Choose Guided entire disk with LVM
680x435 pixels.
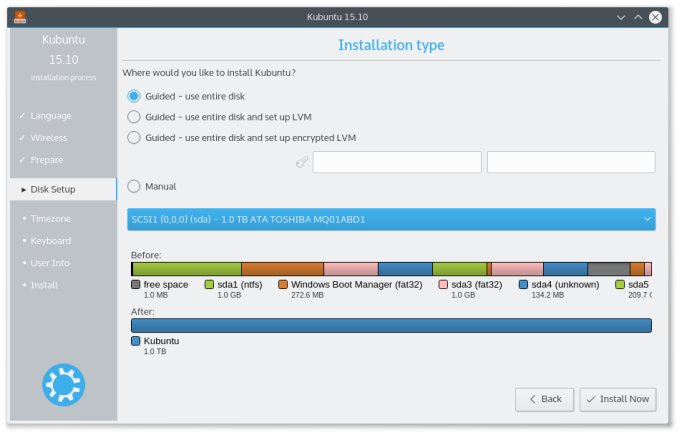[134, 117]
